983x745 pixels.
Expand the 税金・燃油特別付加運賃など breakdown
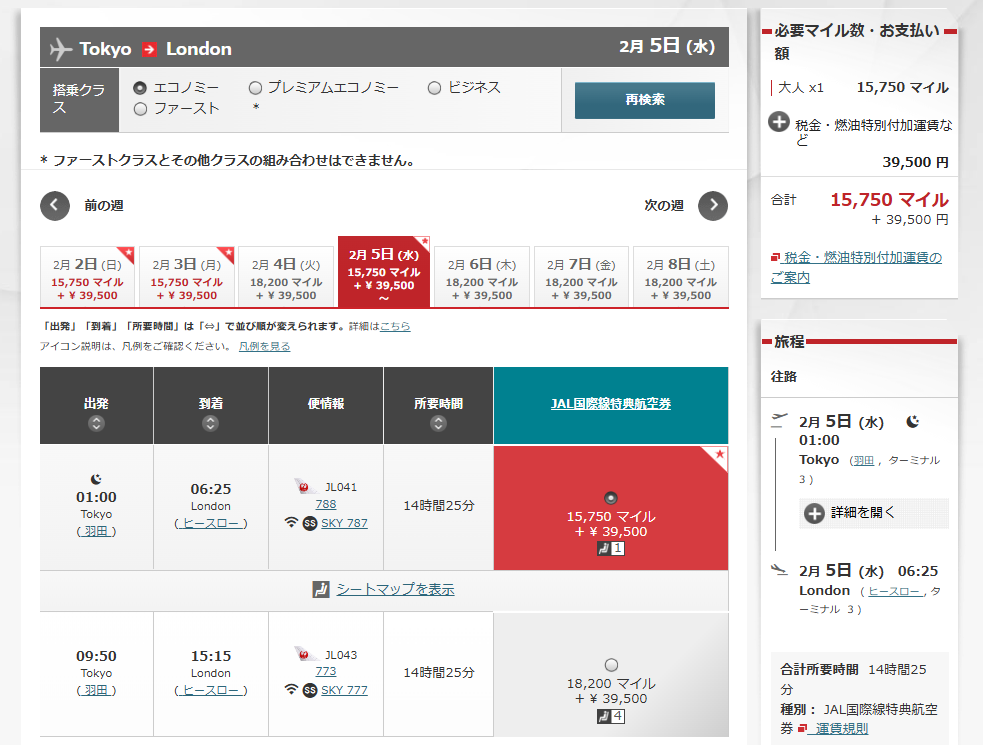(779, 121)
